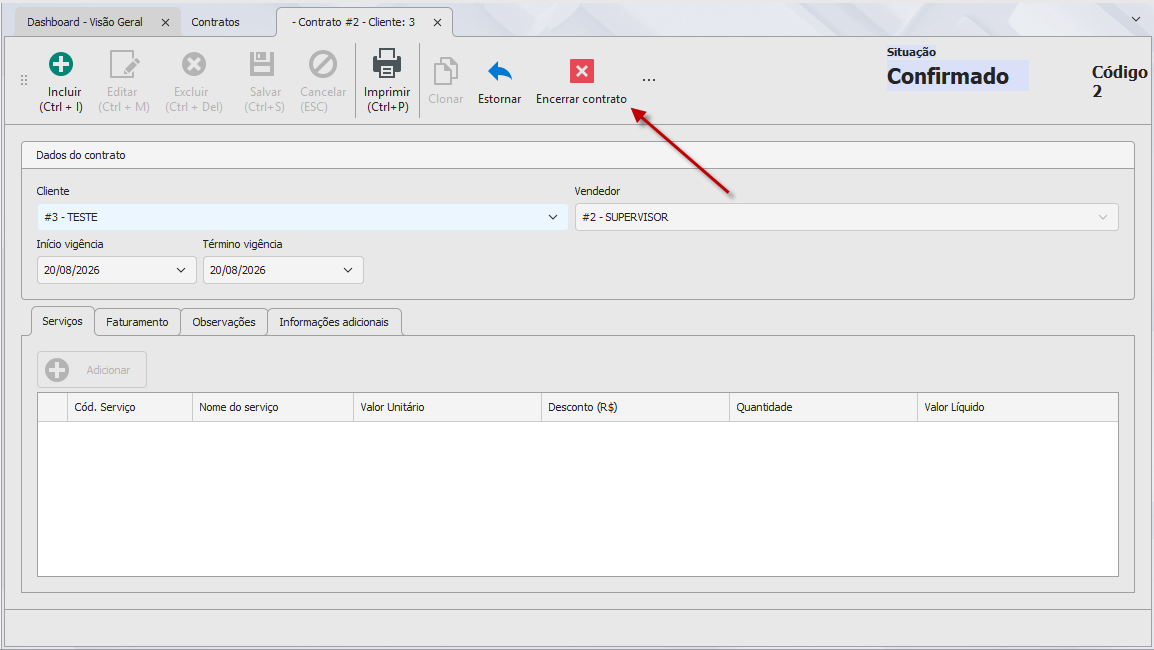Click the red Encerrar contrato icon

(581, 71)
